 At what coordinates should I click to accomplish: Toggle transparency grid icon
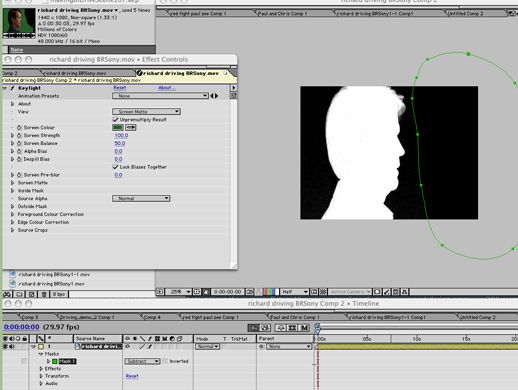(323, 292)
